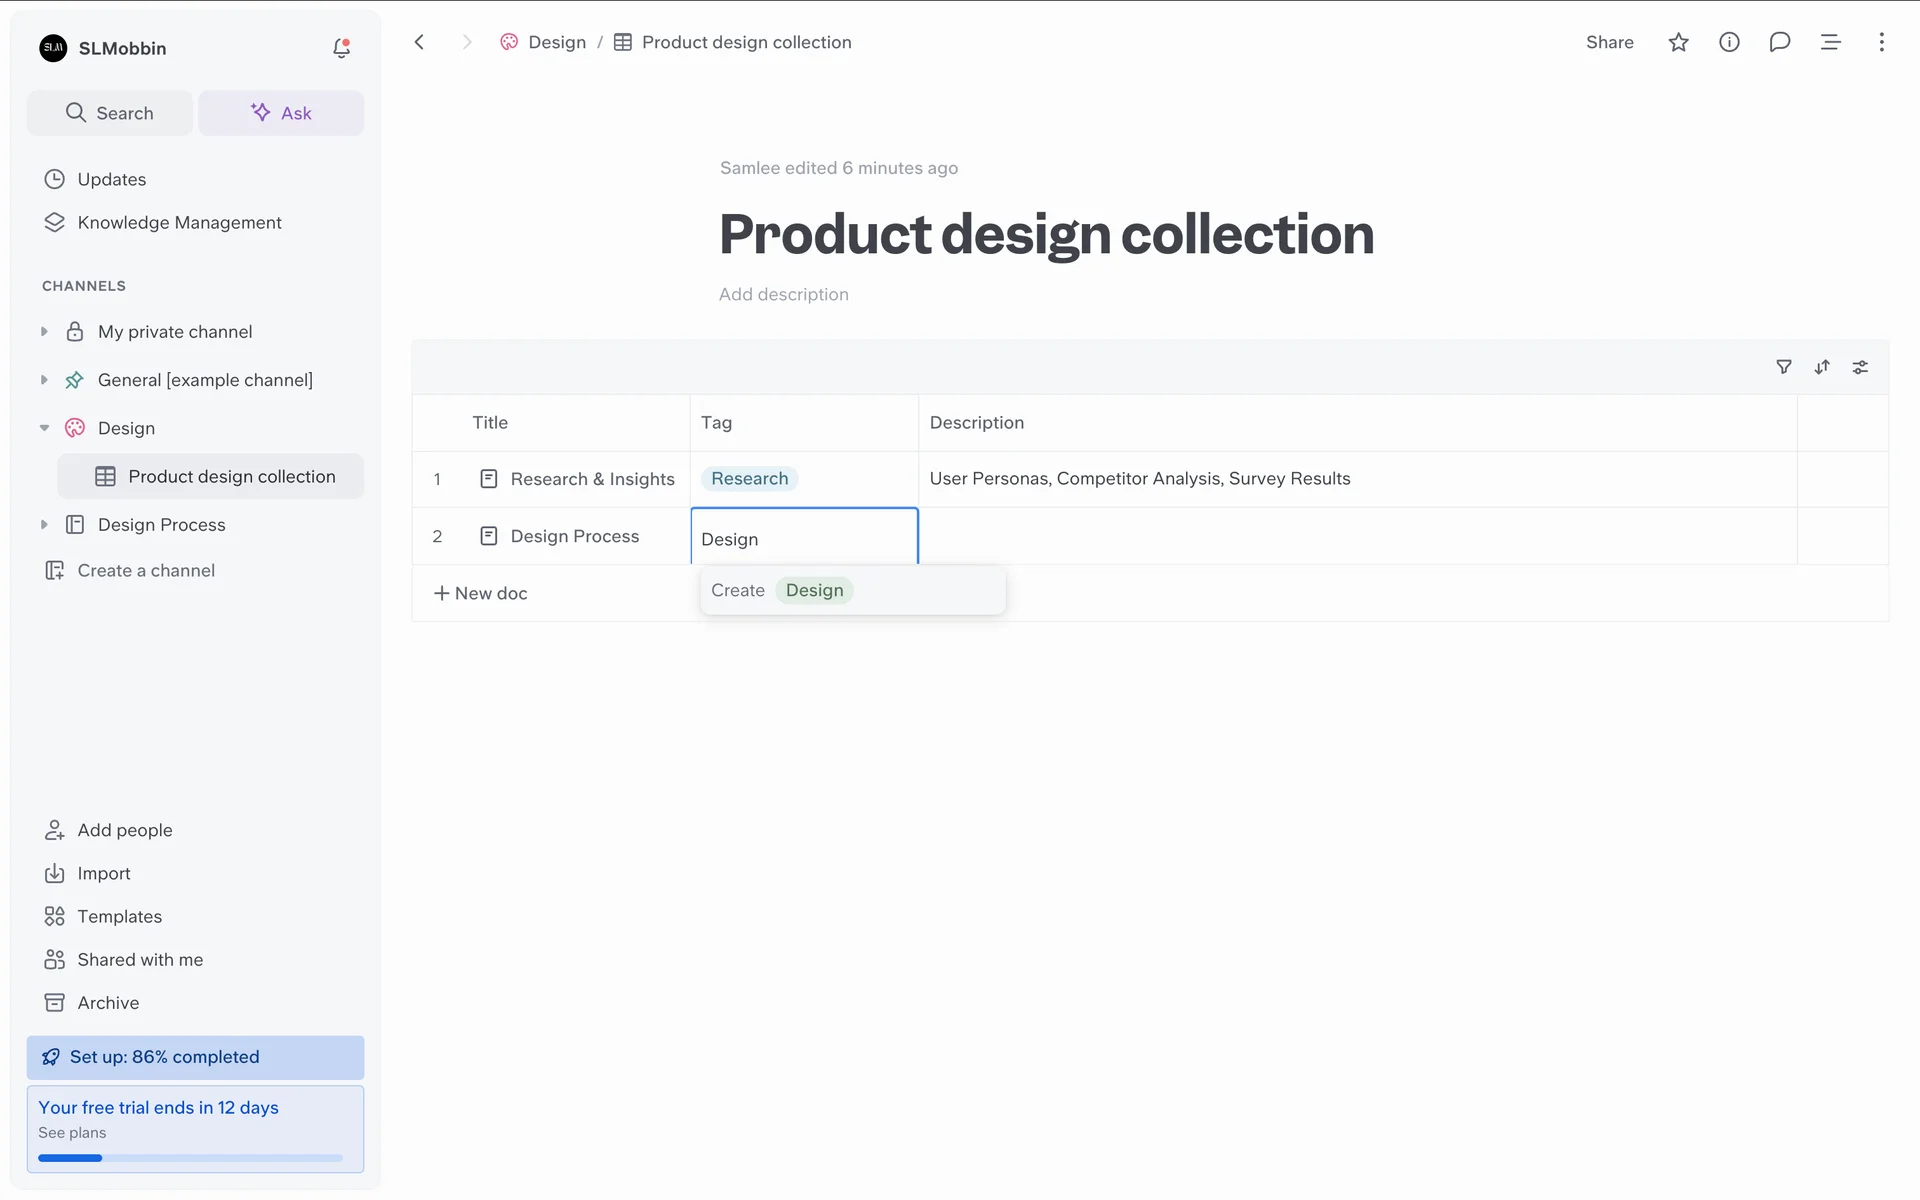Expand the Design Process item
The width and height of the screenshot is (1920, 1200).
pos(44,525)
